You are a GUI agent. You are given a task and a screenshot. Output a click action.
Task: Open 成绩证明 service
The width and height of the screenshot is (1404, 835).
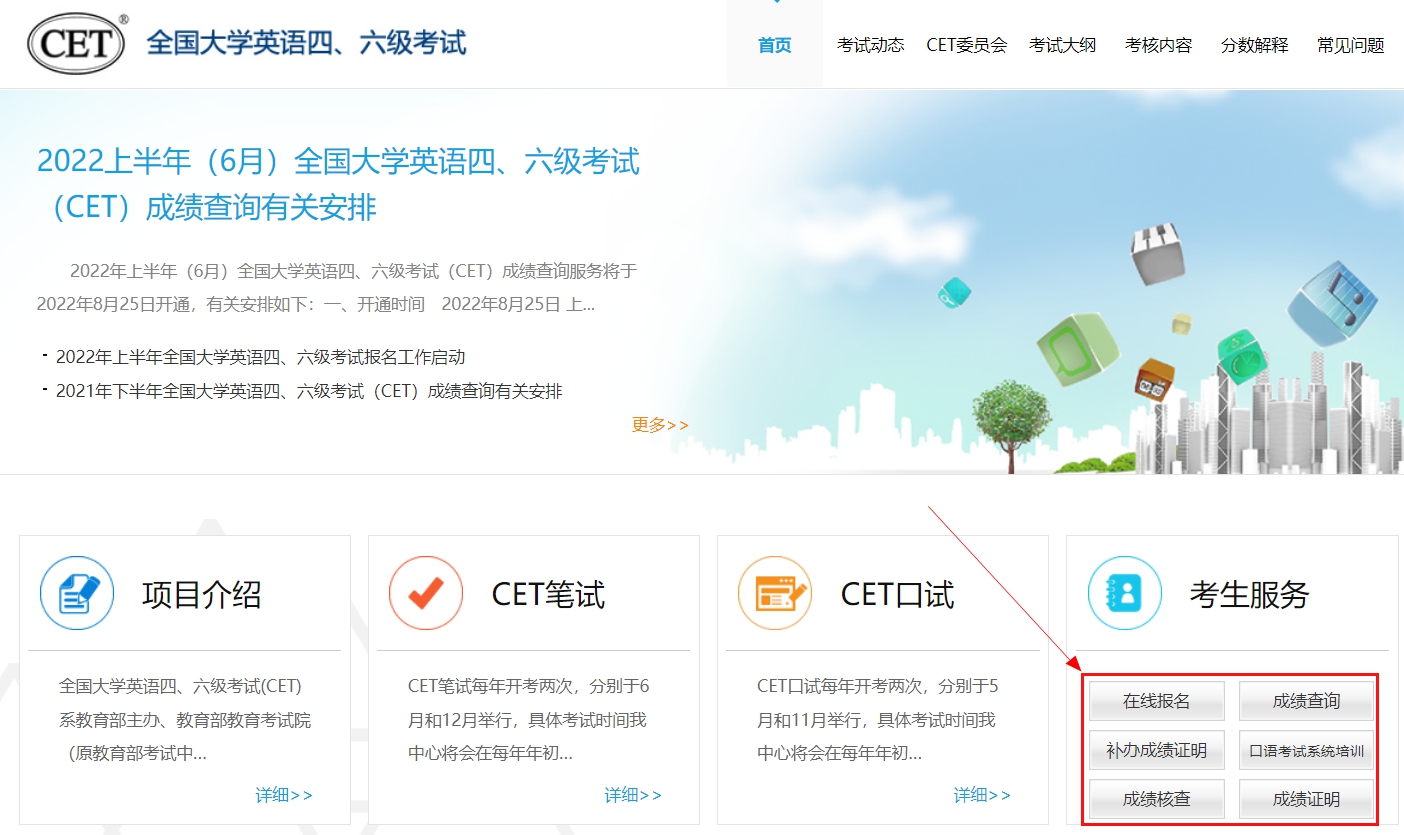1307,799
